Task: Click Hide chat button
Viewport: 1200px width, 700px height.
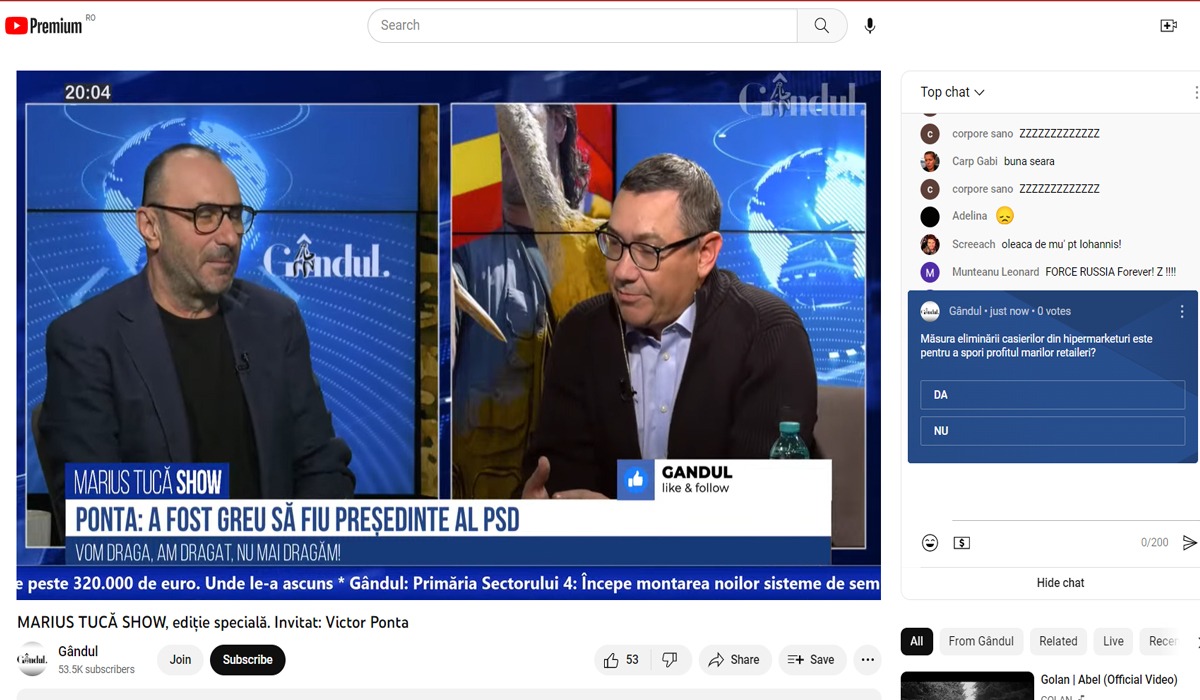Action: point(1060,583)
